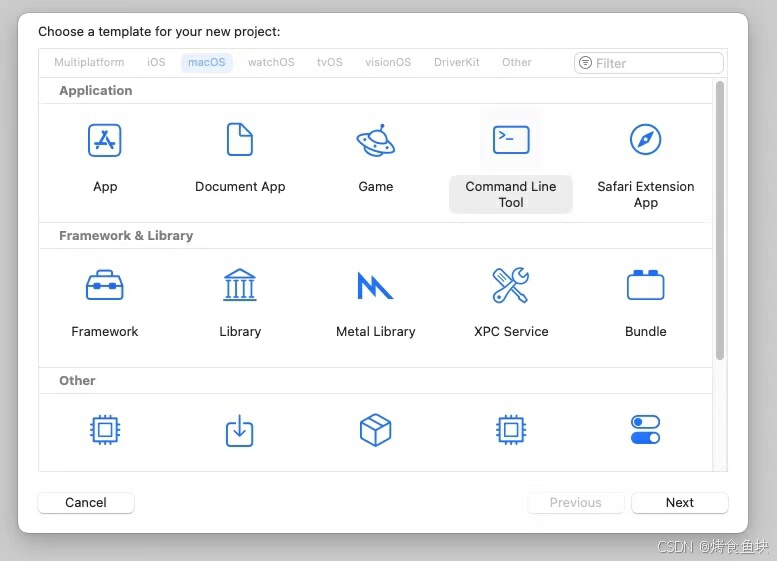777x561 pixels.
Task: Switch to the DriverKit tab
Action: (x=456, y=62)
